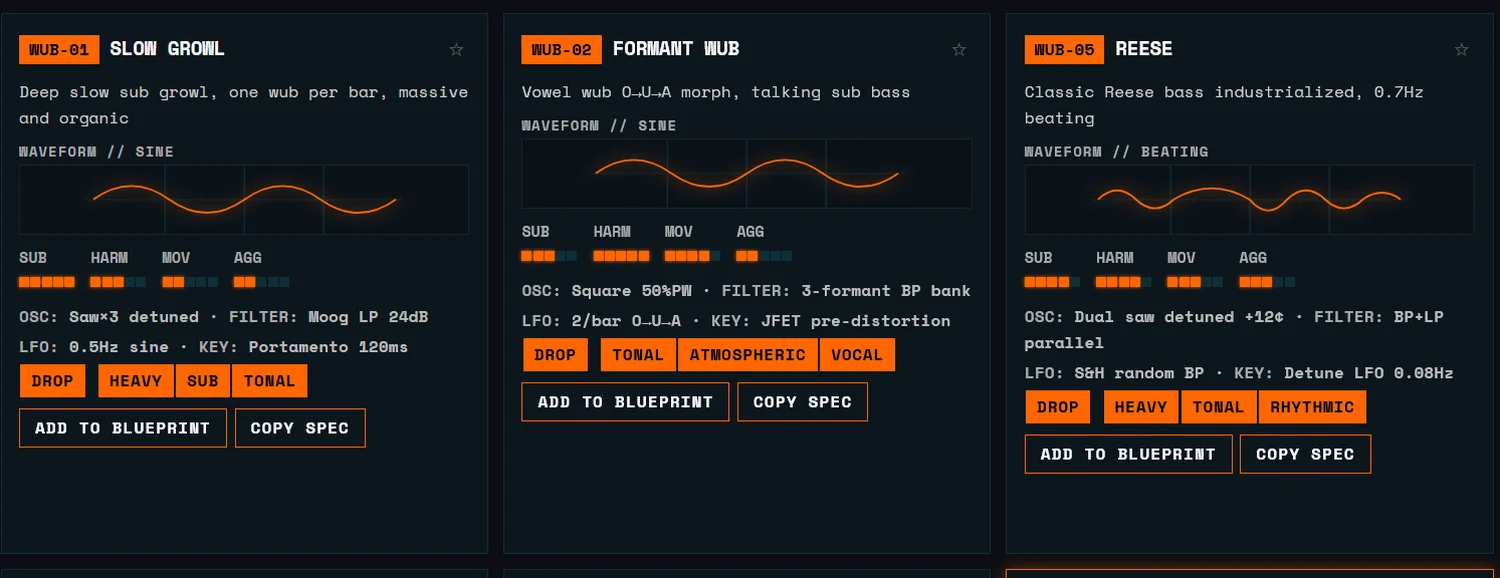This screenshot has height=578, width=1500.
Task: Click the star icon on REESE card
Action: tap(1461, 49)
